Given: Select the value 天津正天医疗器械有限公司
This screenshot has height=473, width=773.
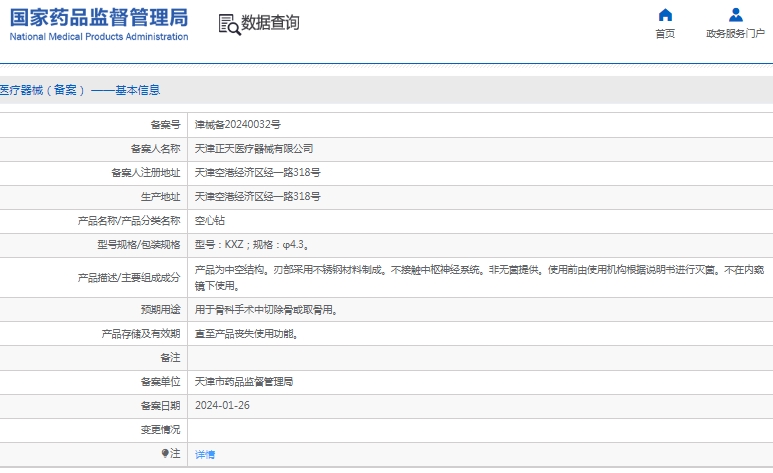Looking at the screenshot, I should 254,148.
